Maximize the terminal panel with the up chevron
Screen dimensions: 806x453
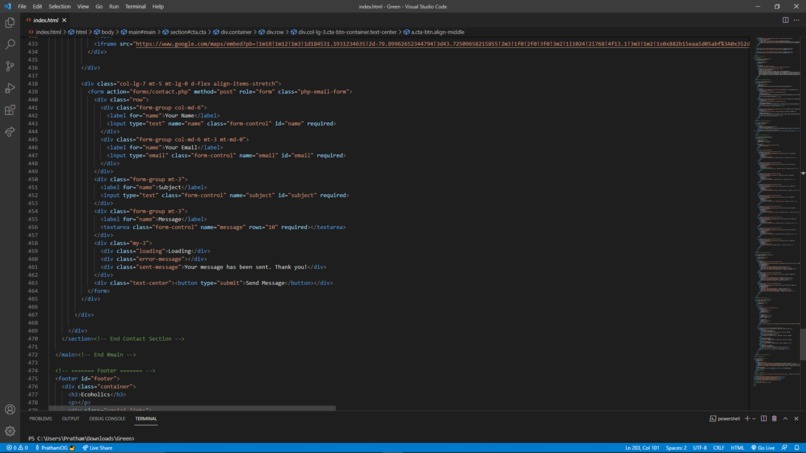(785, 419)
